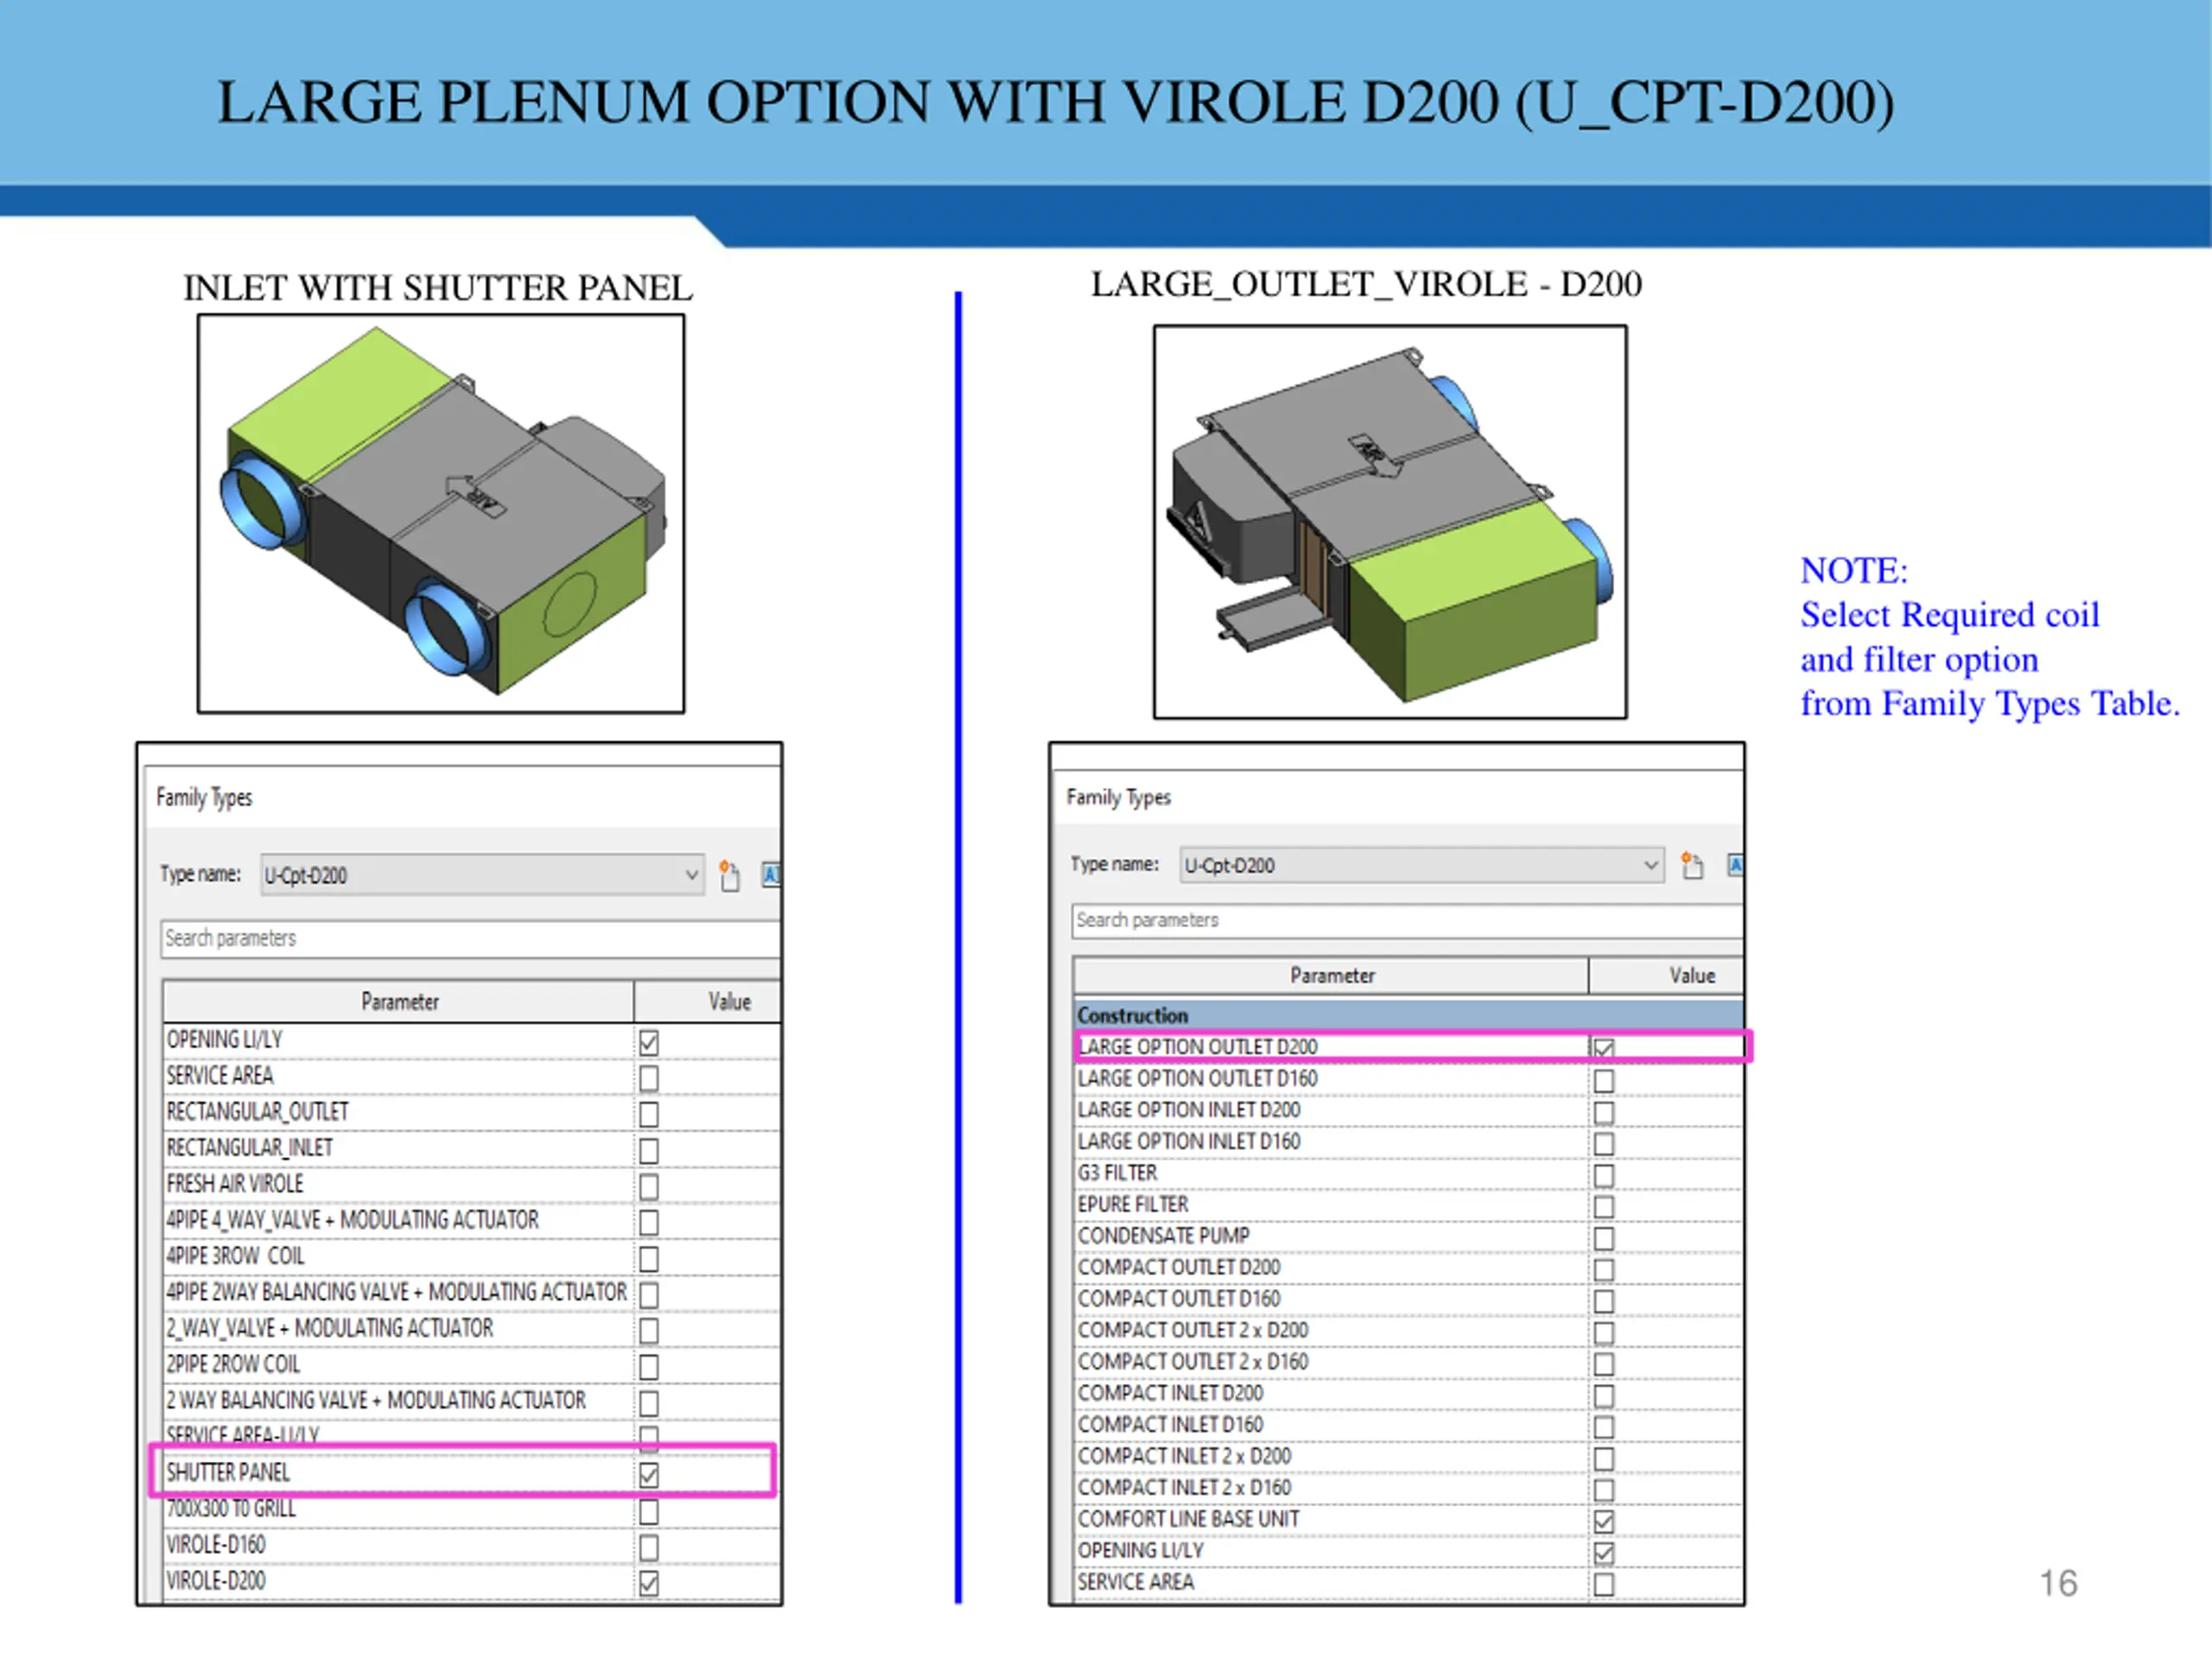The height and width of the screenshot is (1659, 2212).
Task: Uncheck COMFORT LINE BASE UNIT checkbox
Action: tap(1604, 1521)
